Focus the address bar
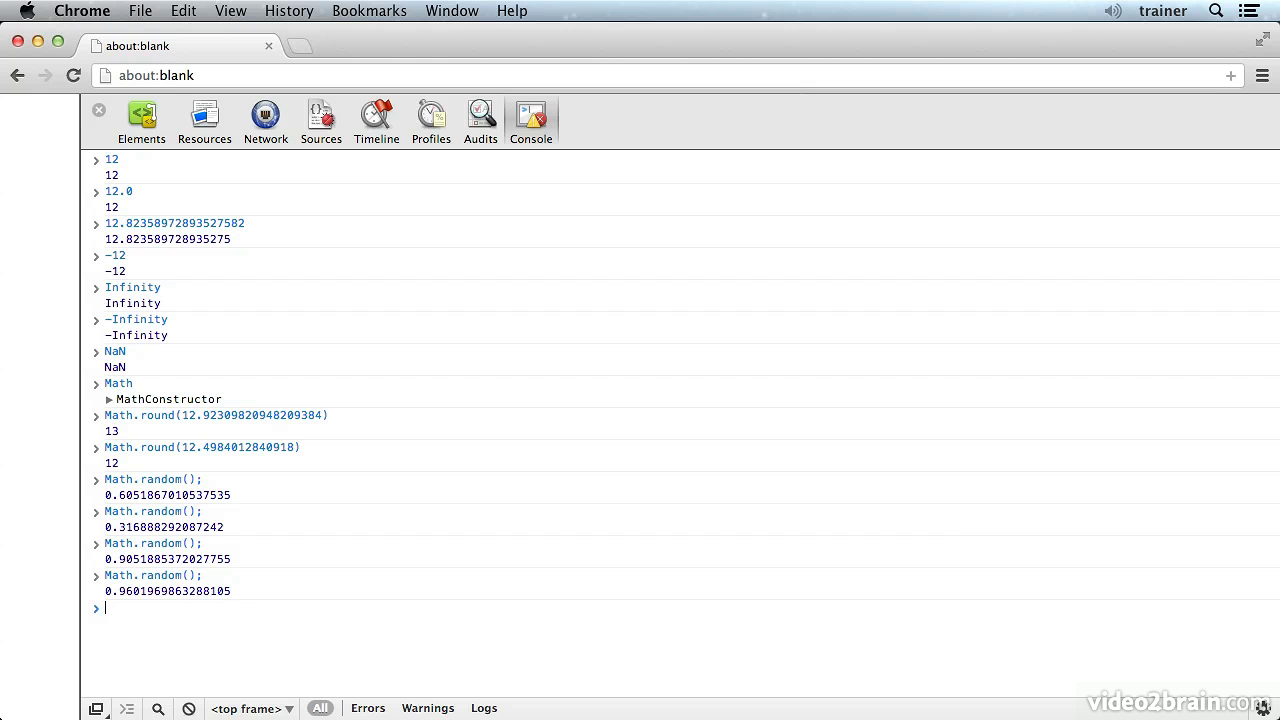The image size is (1280, 720). [668, 75]
